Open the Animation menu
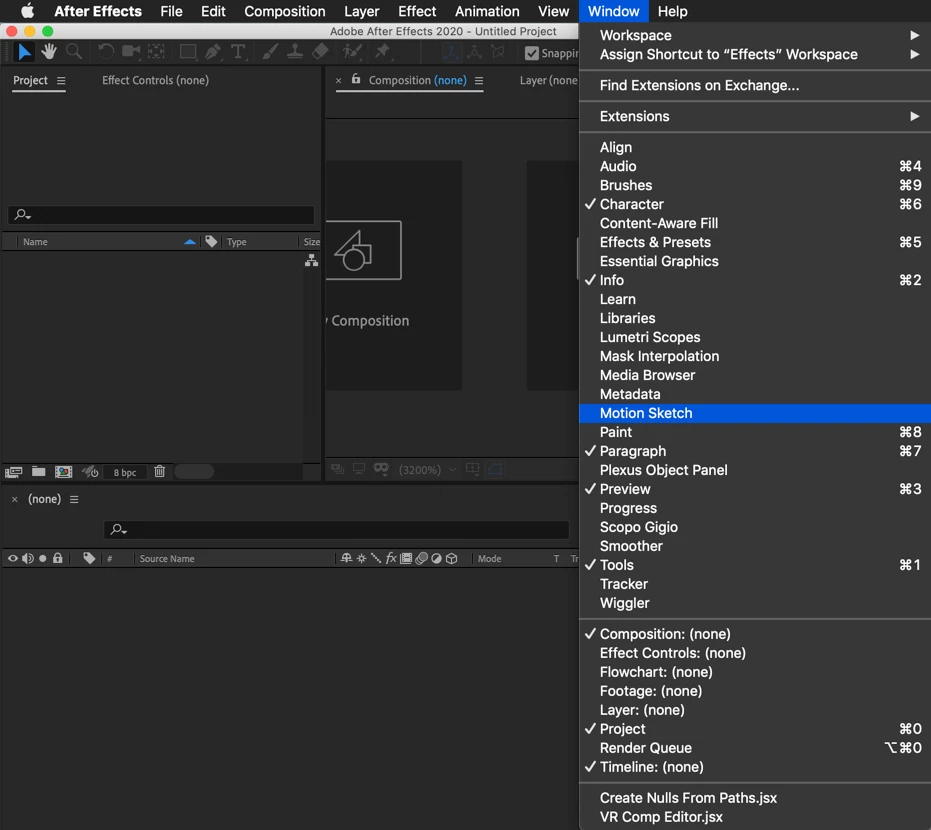Image resolution: width=931 pixels, height=830 pixels. click(487, 11)
